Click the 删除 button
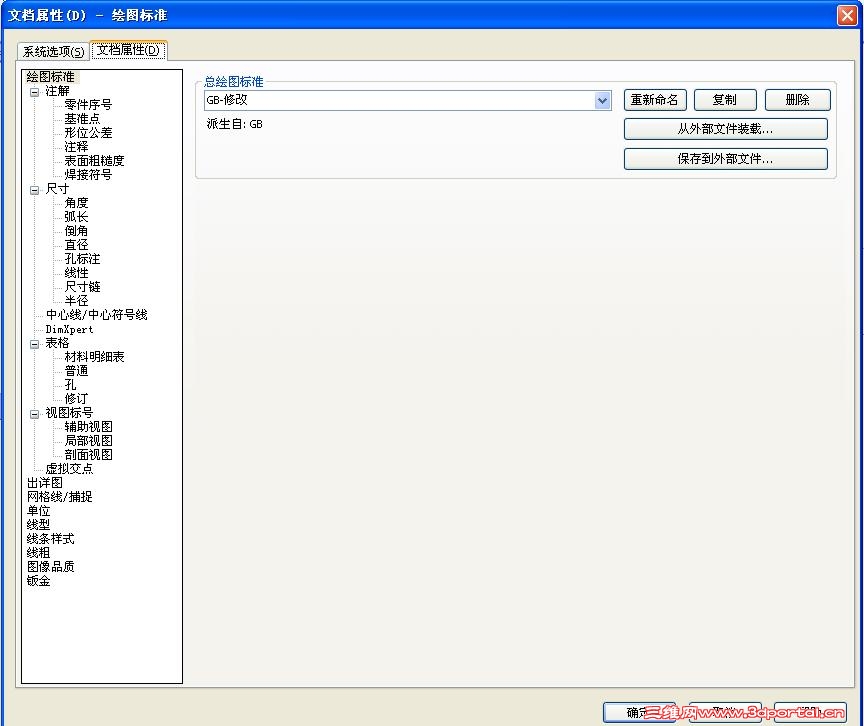The image size is (864, 726). [797, 100]
